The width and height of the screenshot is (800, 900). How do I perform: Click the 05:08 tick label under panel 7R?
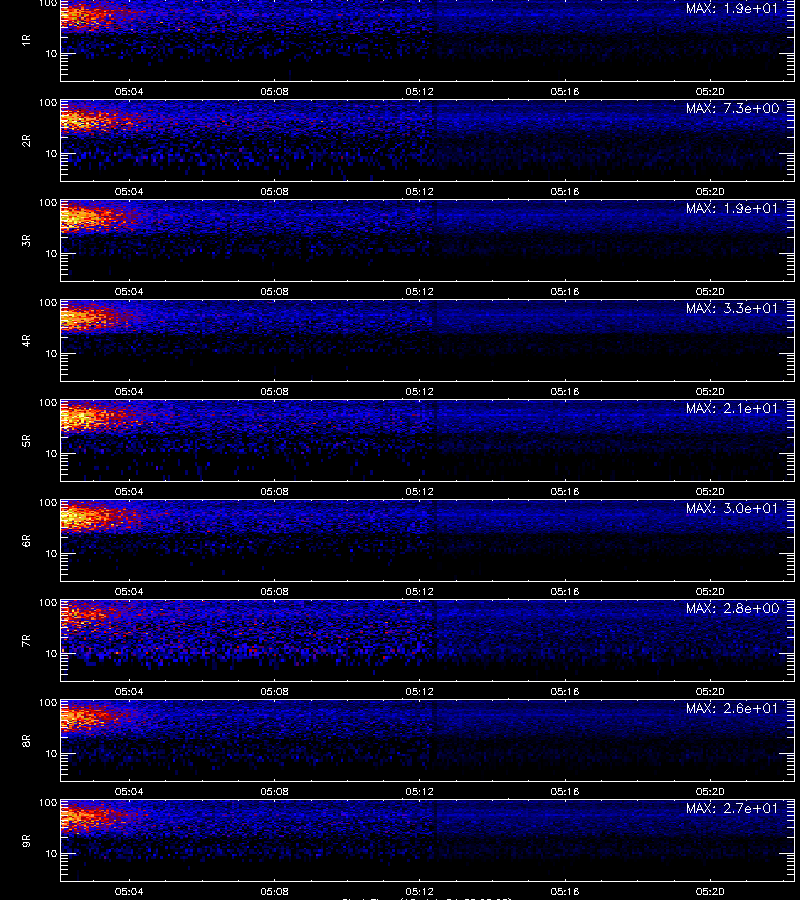click(x=274, y=691)
